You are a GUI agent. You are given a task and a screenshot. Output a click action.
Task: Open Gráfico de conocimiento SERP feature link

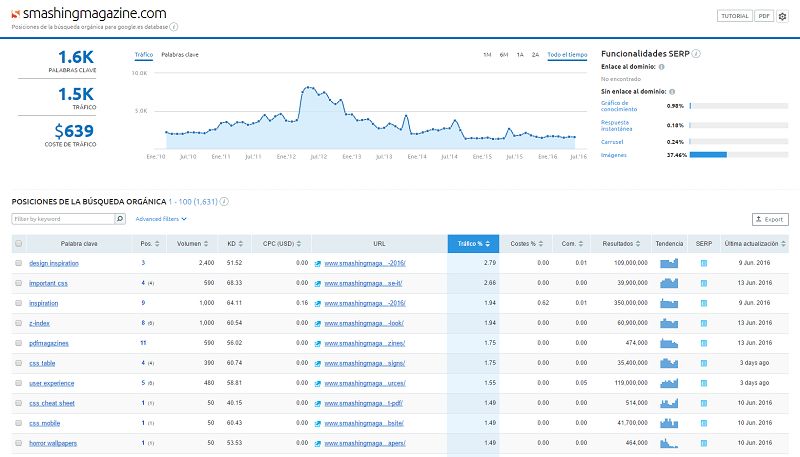pyautogui.click(x=619, y=106)
